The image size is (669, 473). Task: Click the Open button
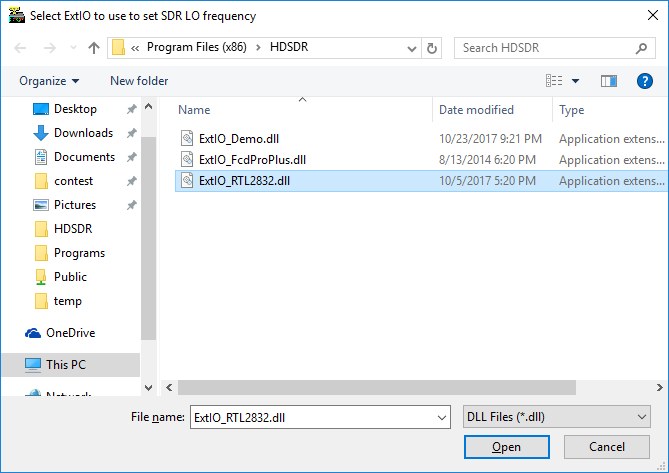tap(506, 447)
